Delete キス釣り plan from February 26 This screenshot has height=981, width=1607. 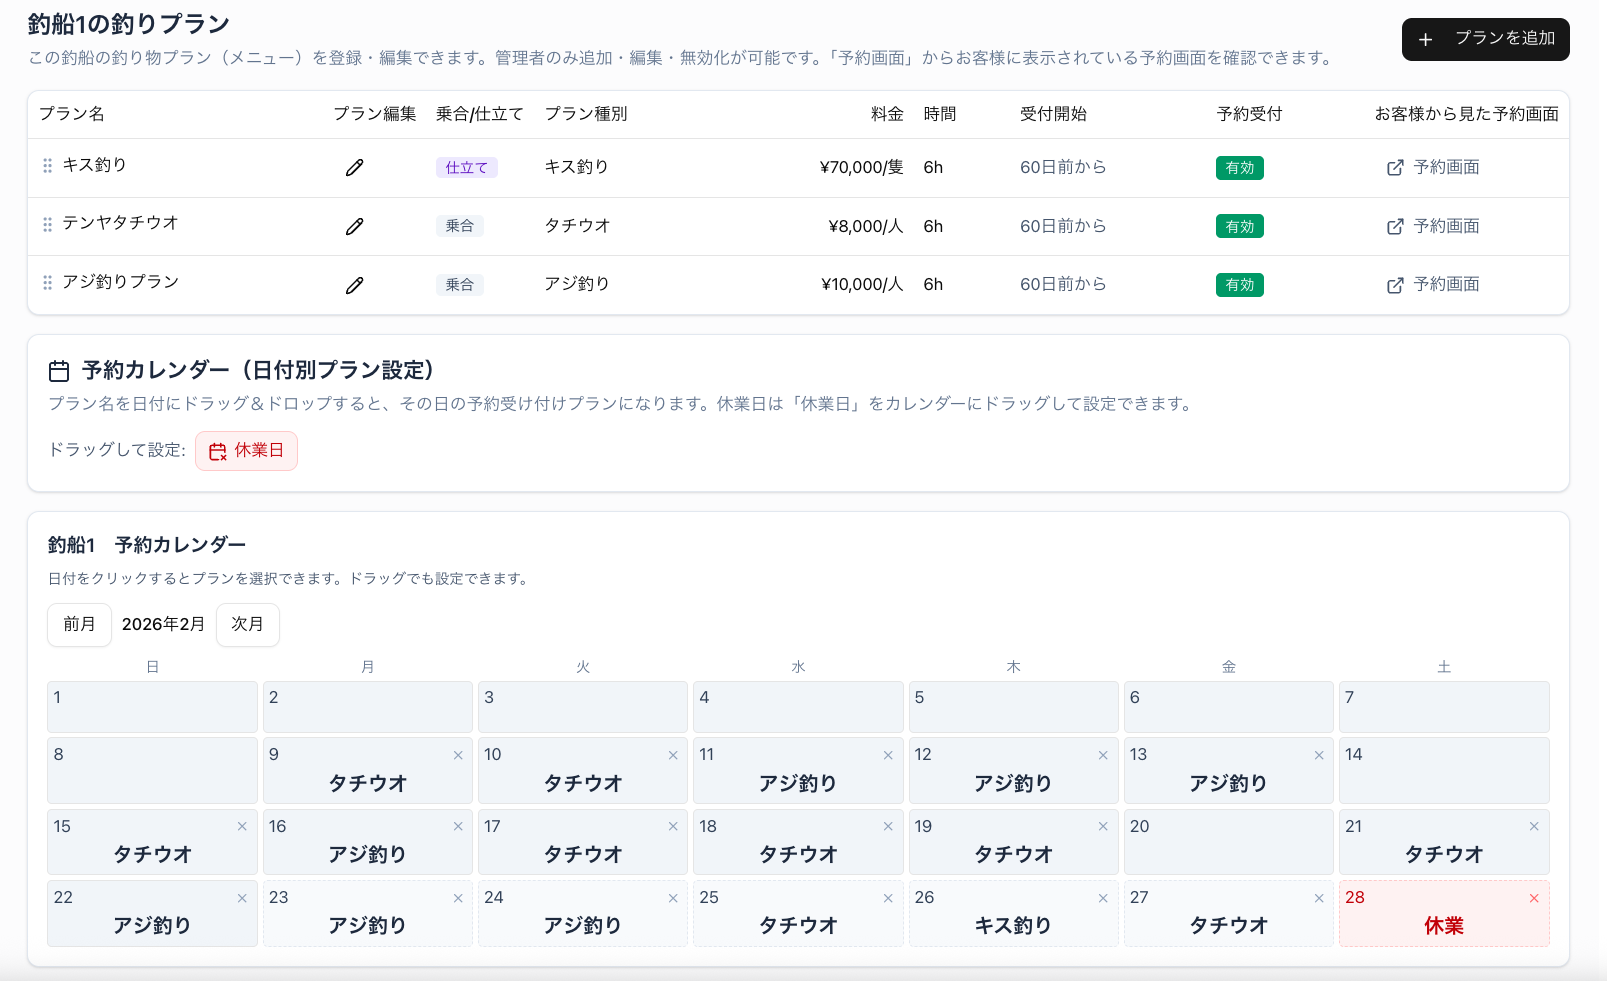(1103, 898)
